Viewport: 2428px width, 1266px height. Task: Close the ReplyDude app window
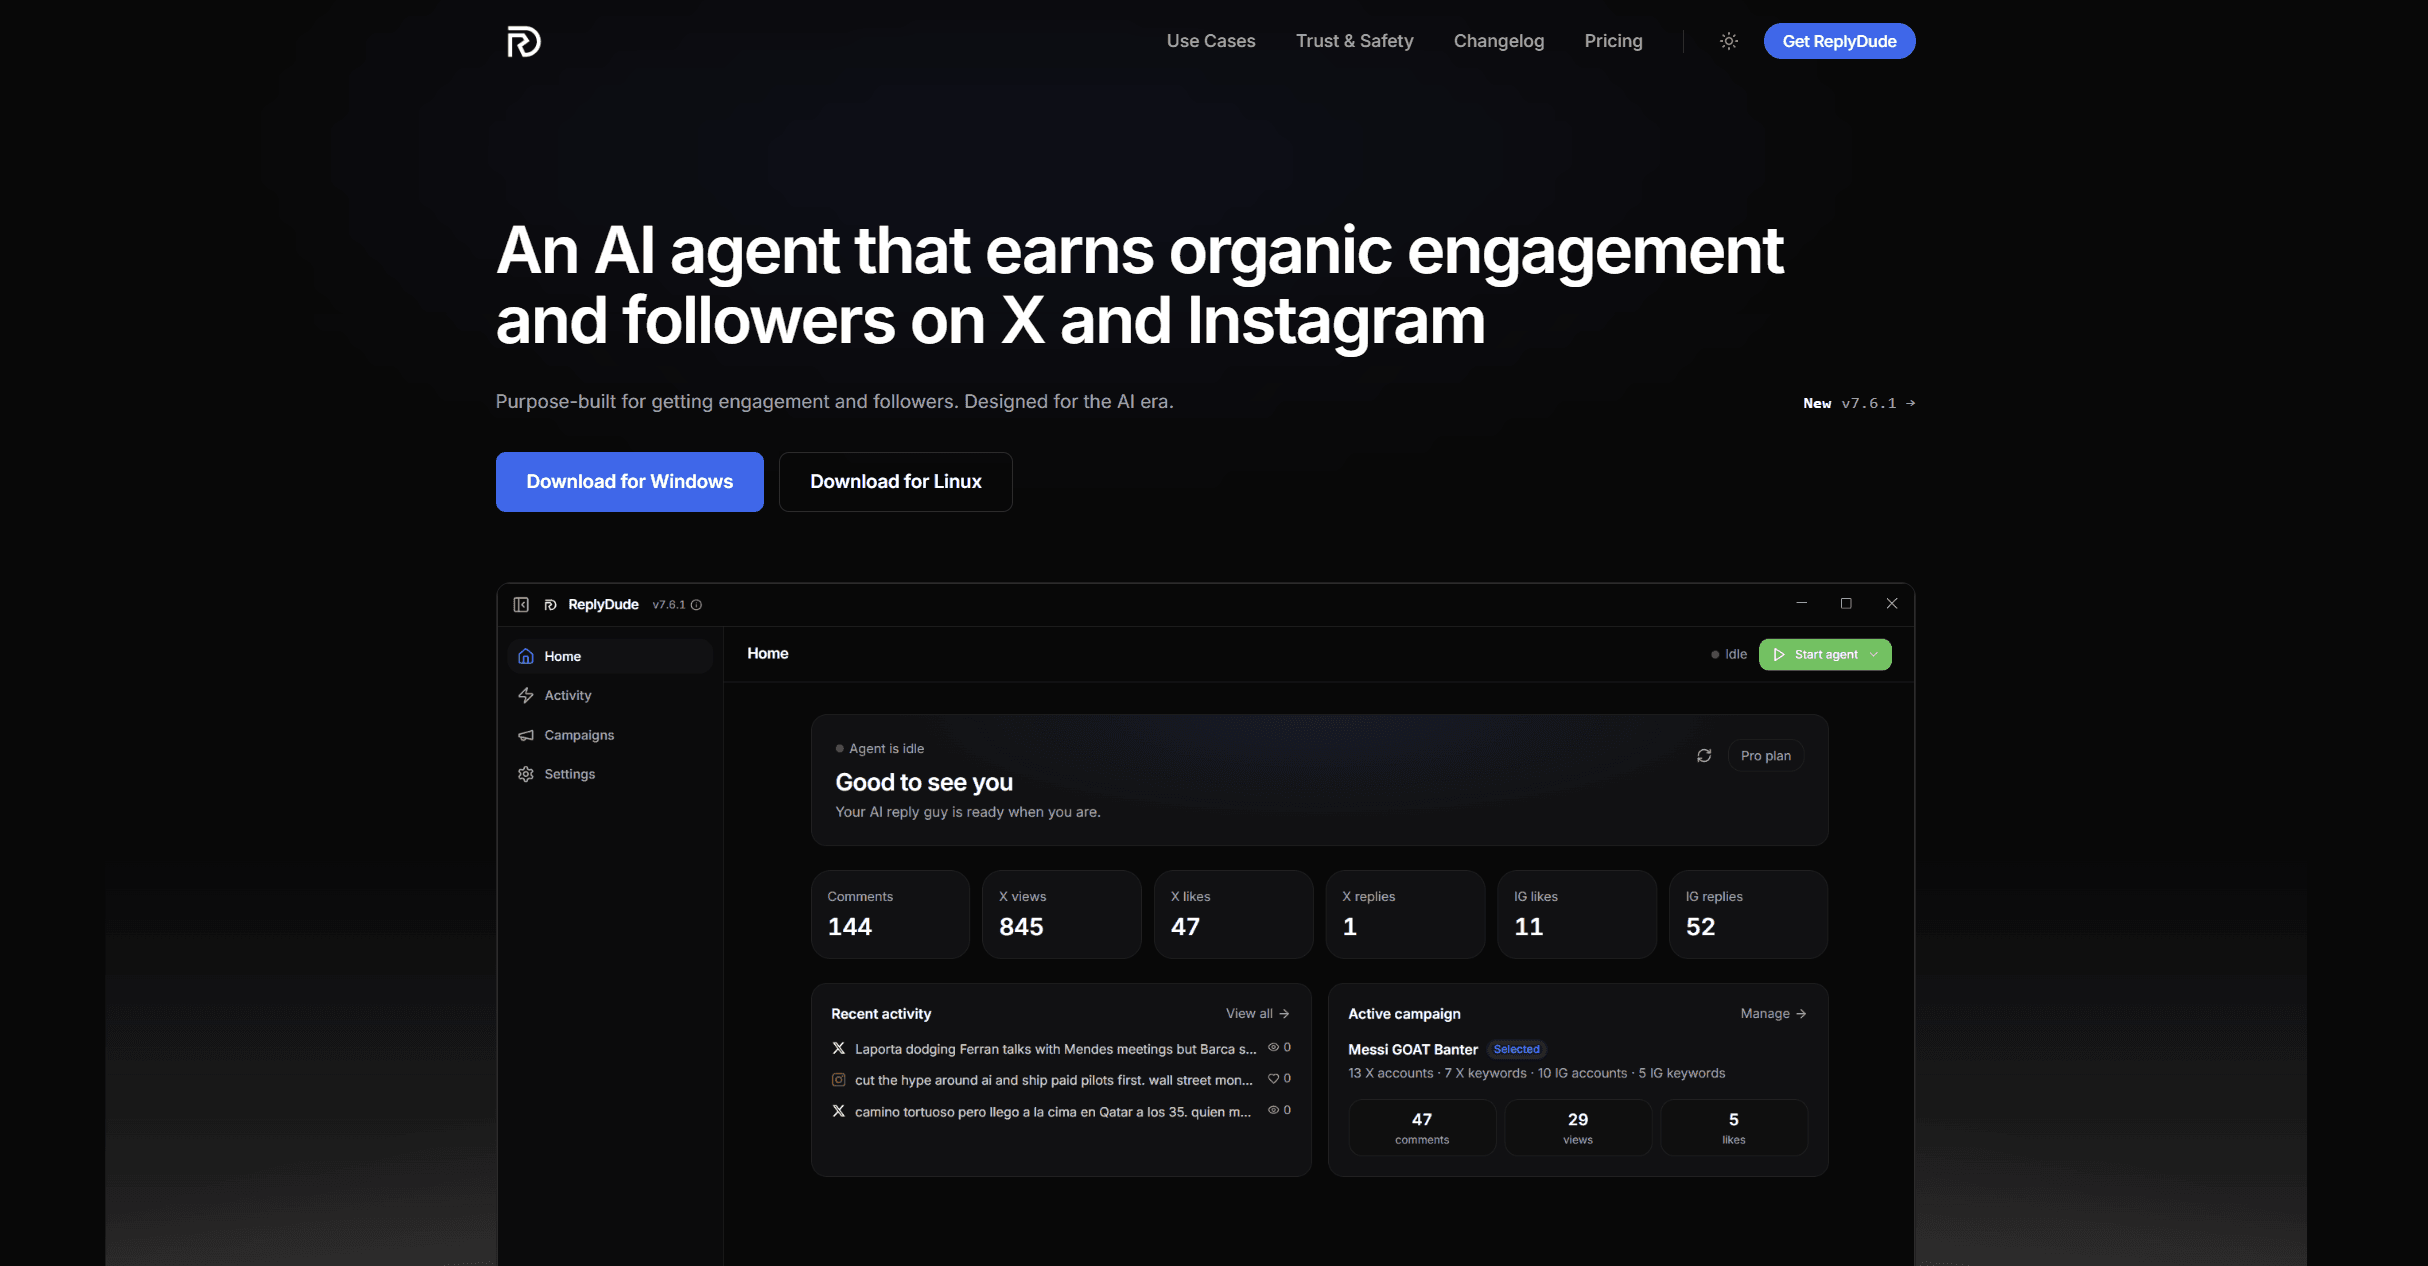(x=1891, y=603)
